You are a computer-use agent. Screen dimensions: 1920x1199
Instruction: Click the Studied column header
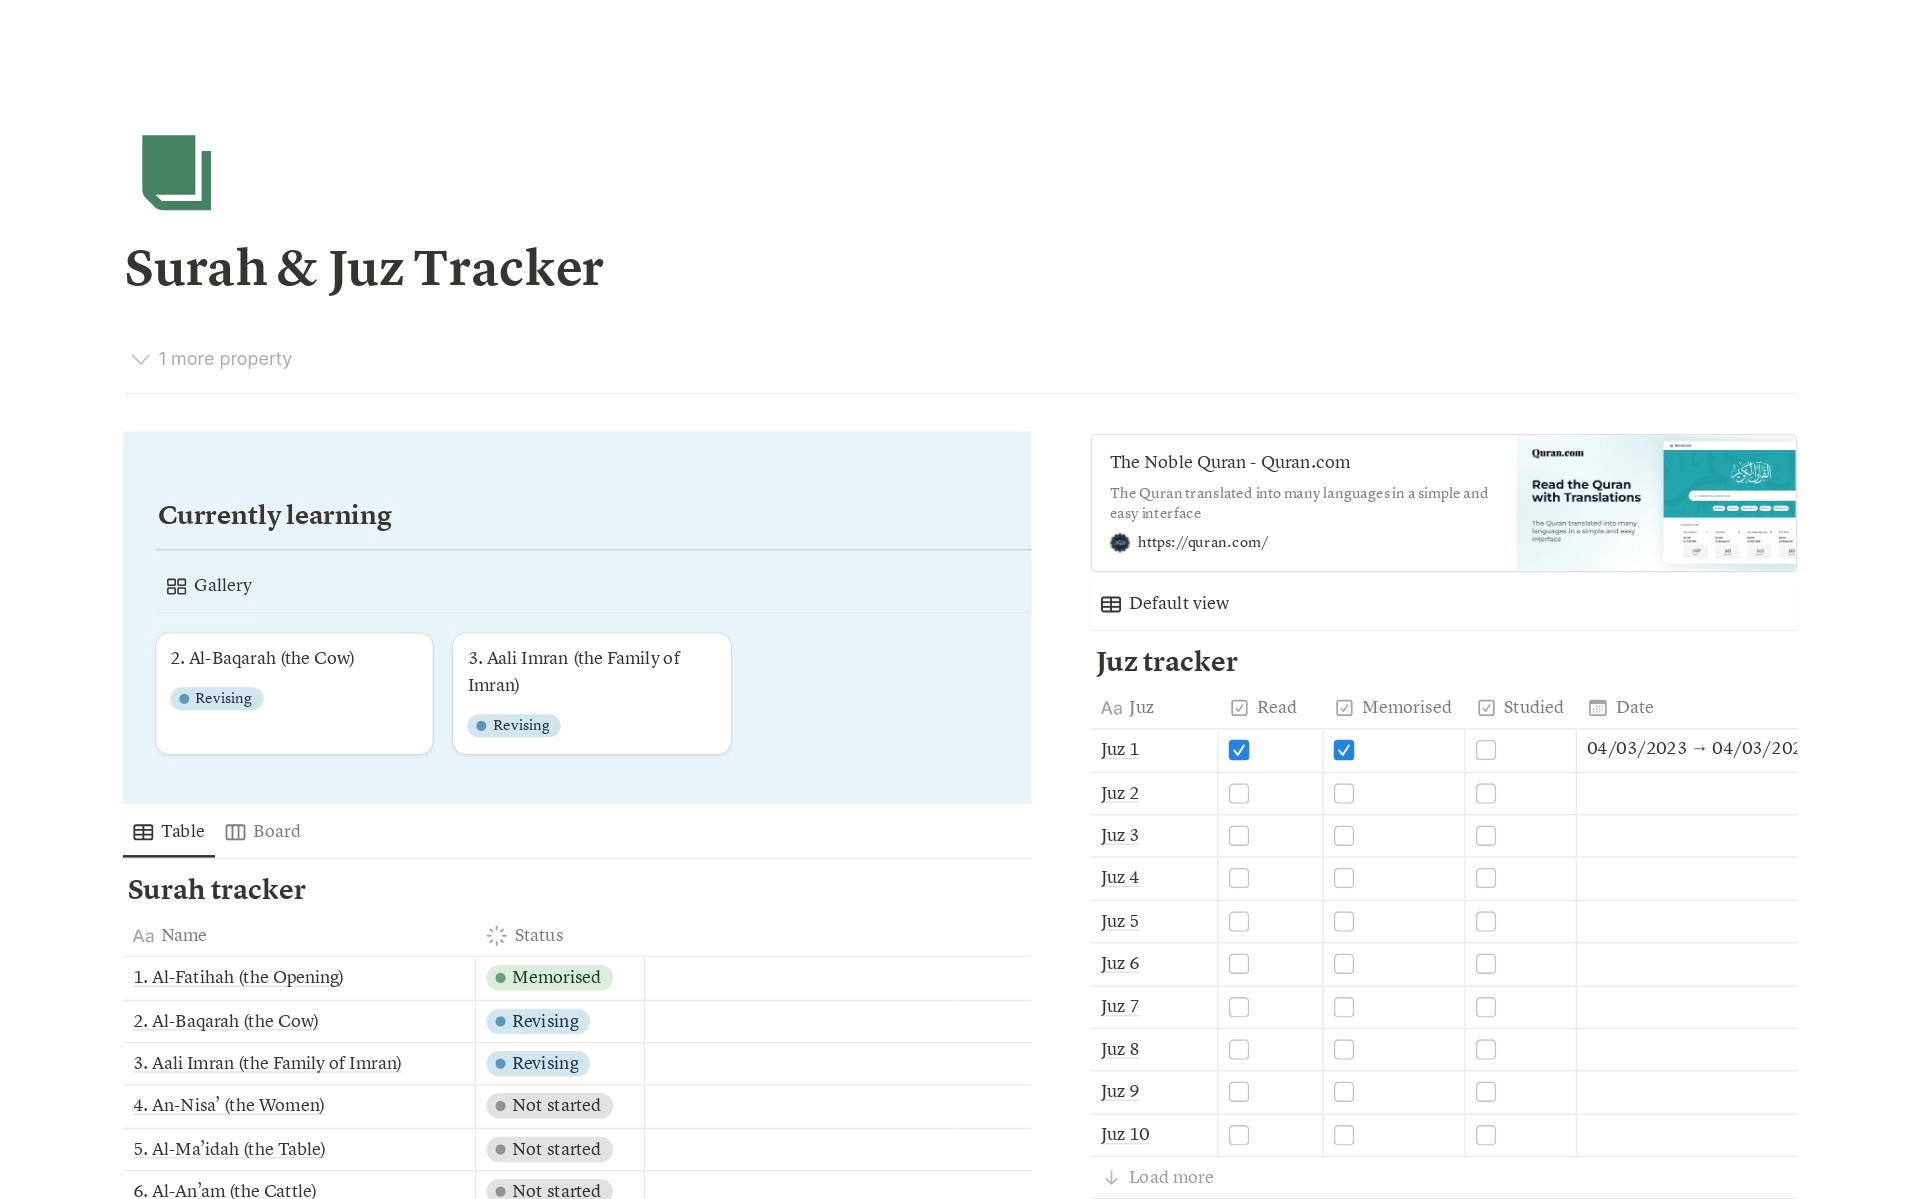(1520, 708)
